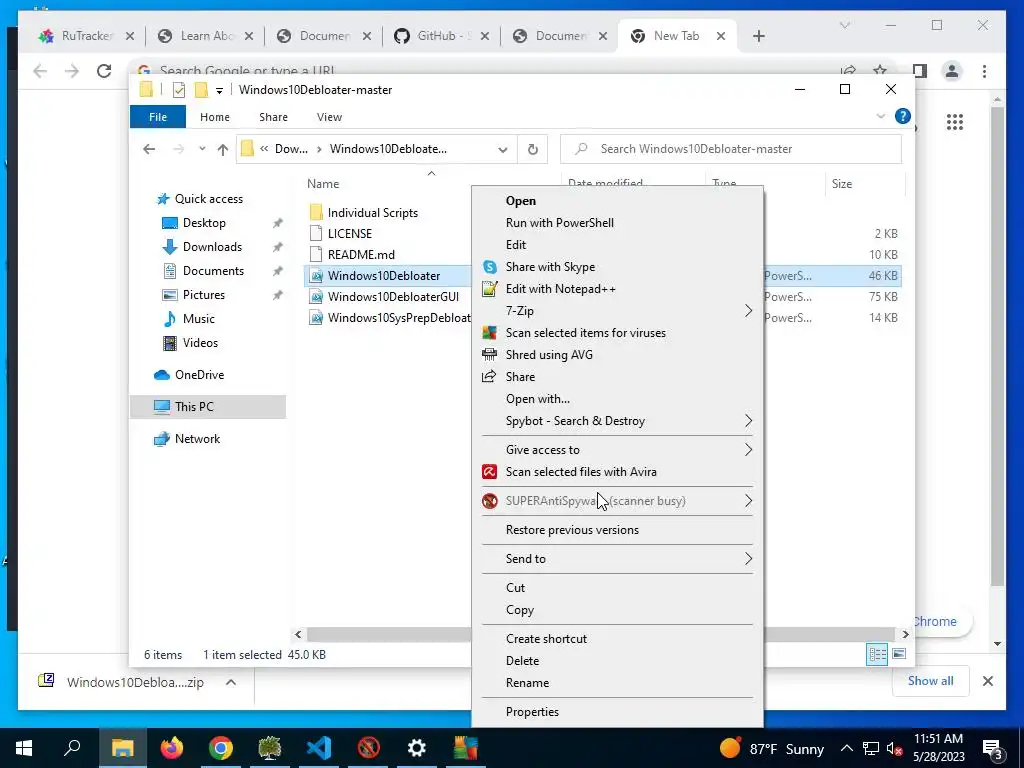
Task: Open the File ribbon tab
Action: 158,117
